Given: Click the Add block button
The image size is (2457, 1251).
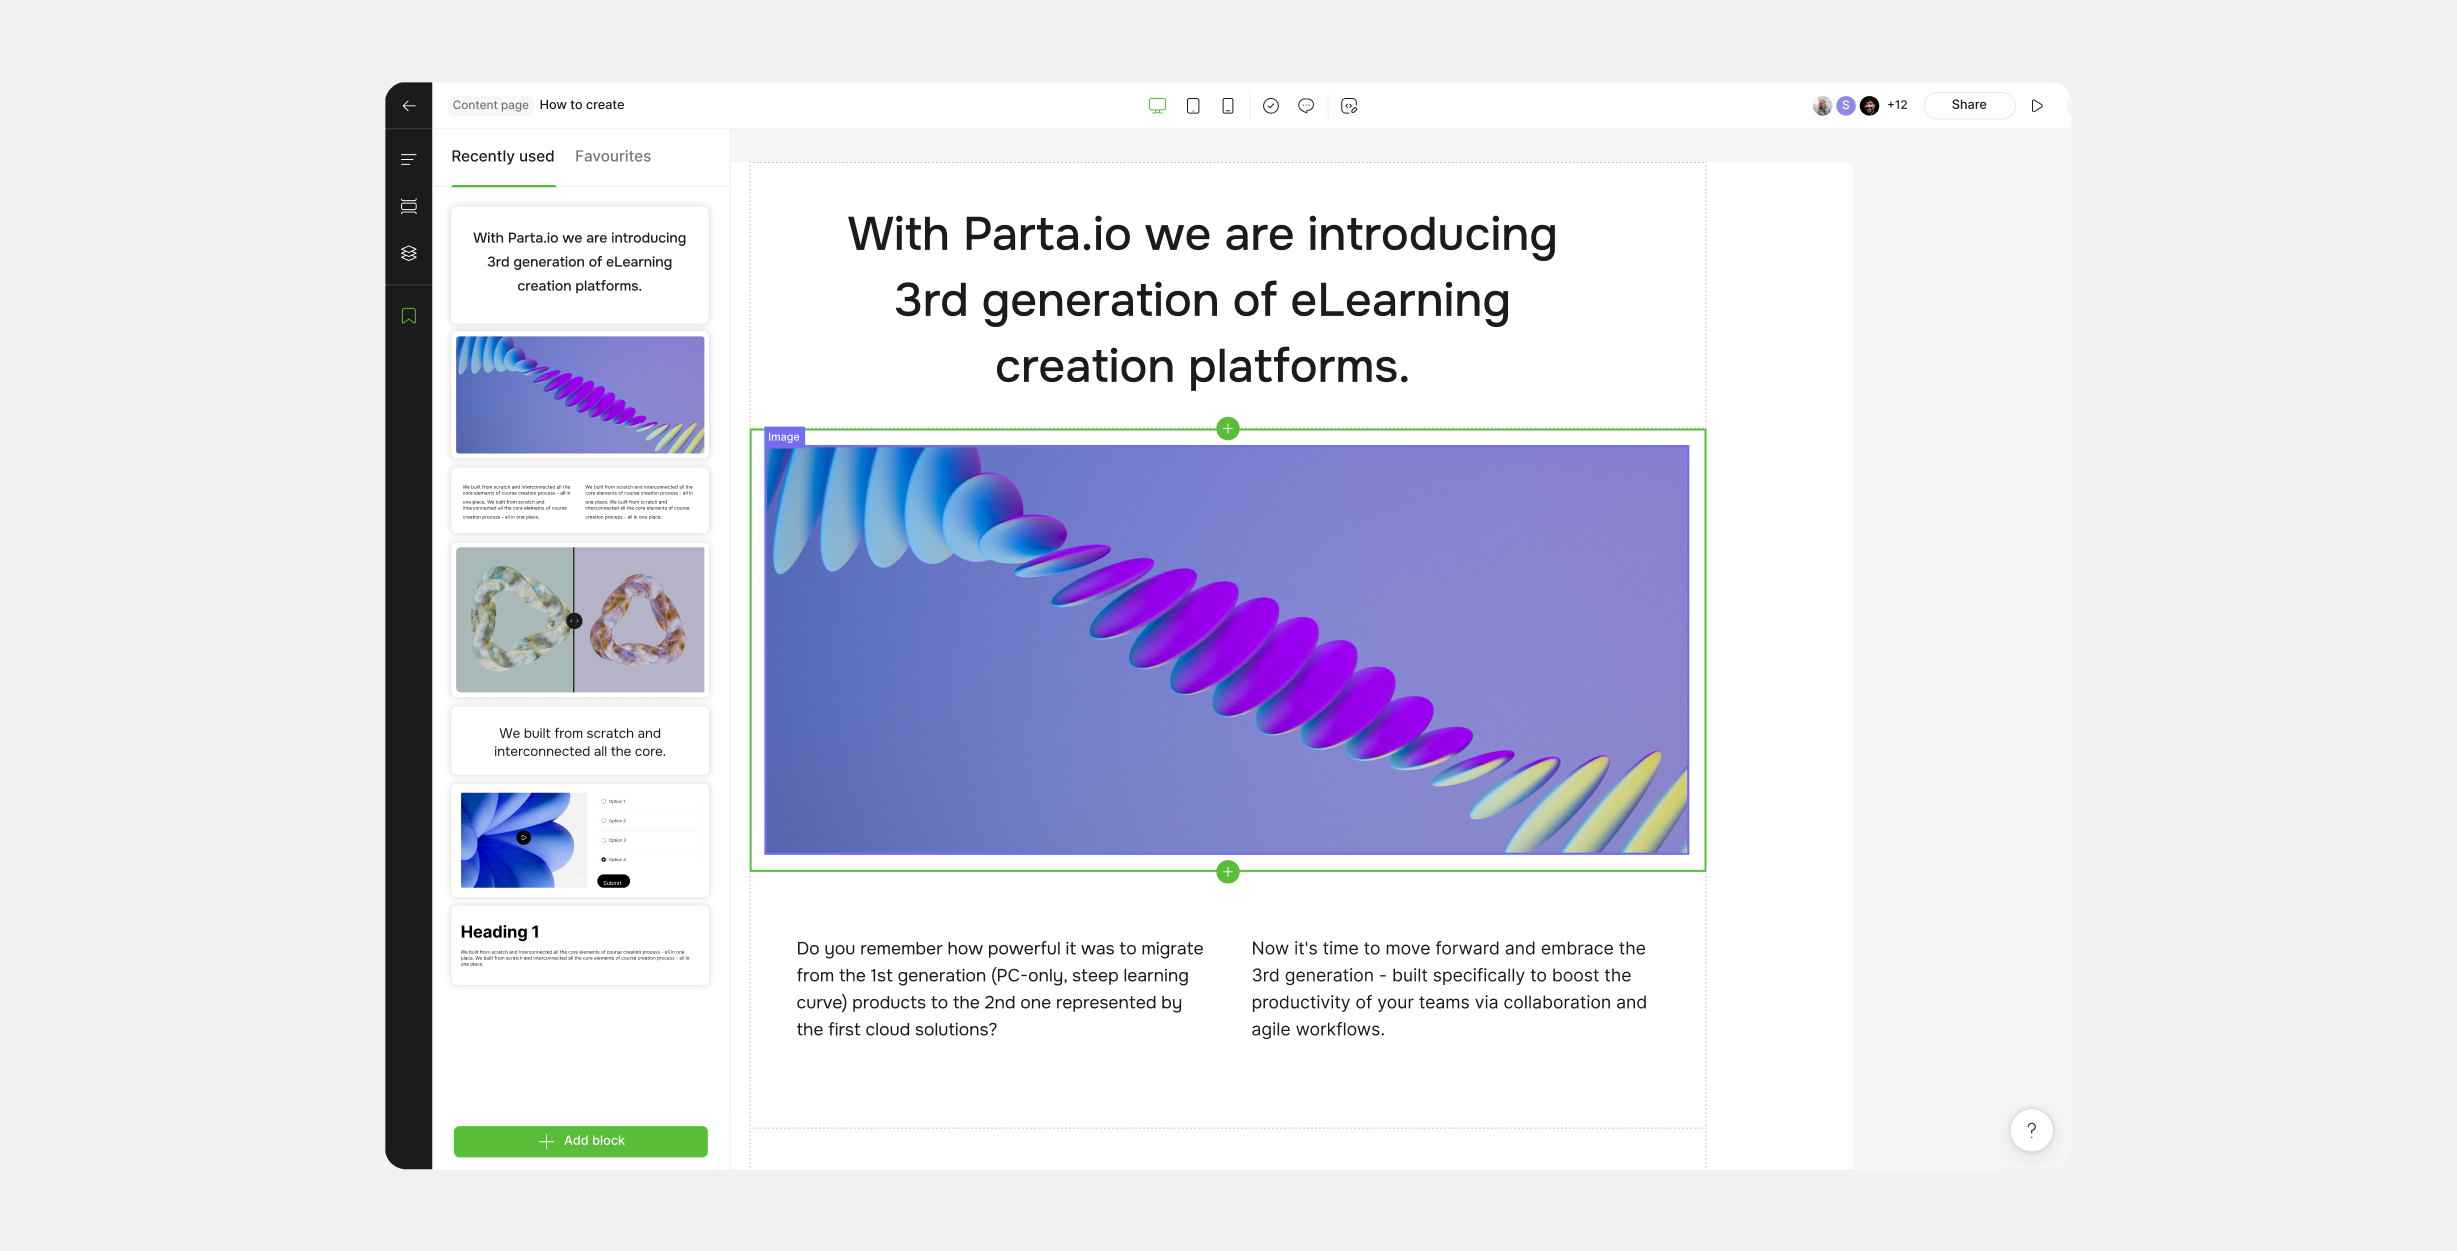Looking at the screenshot, I should [581, 1141].
